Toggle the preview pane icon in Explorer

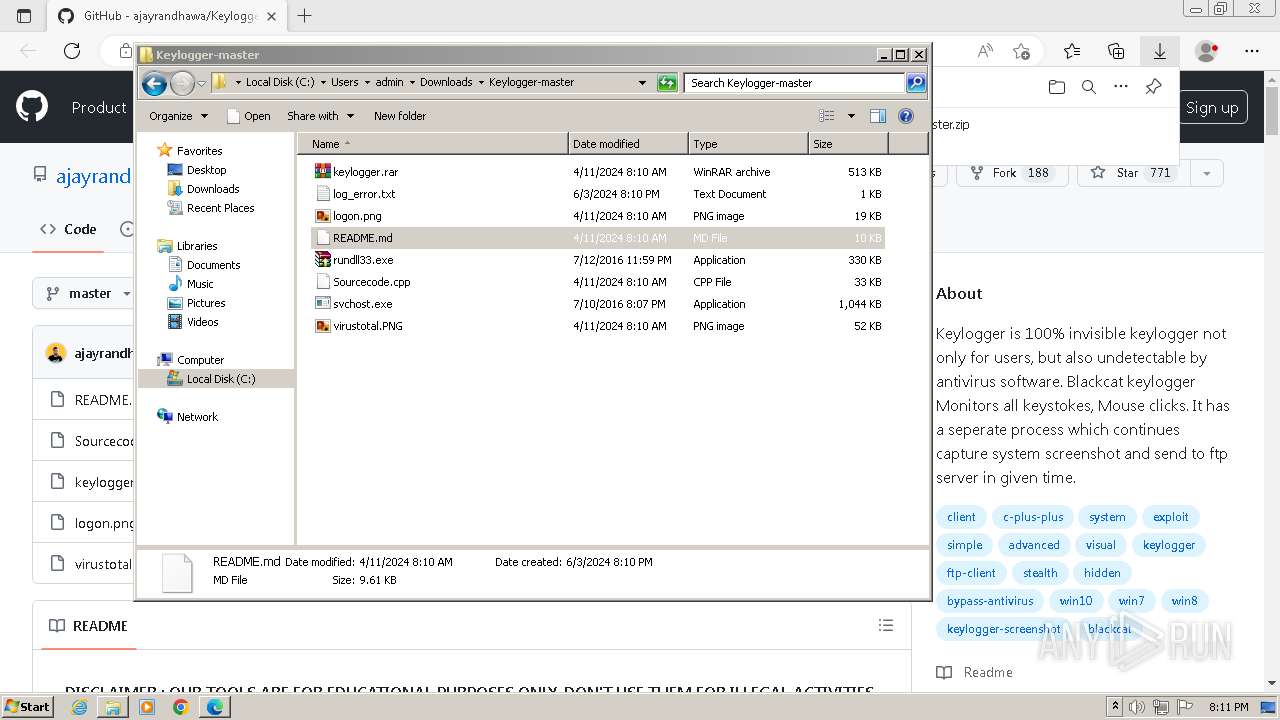[x=877, y=116]
